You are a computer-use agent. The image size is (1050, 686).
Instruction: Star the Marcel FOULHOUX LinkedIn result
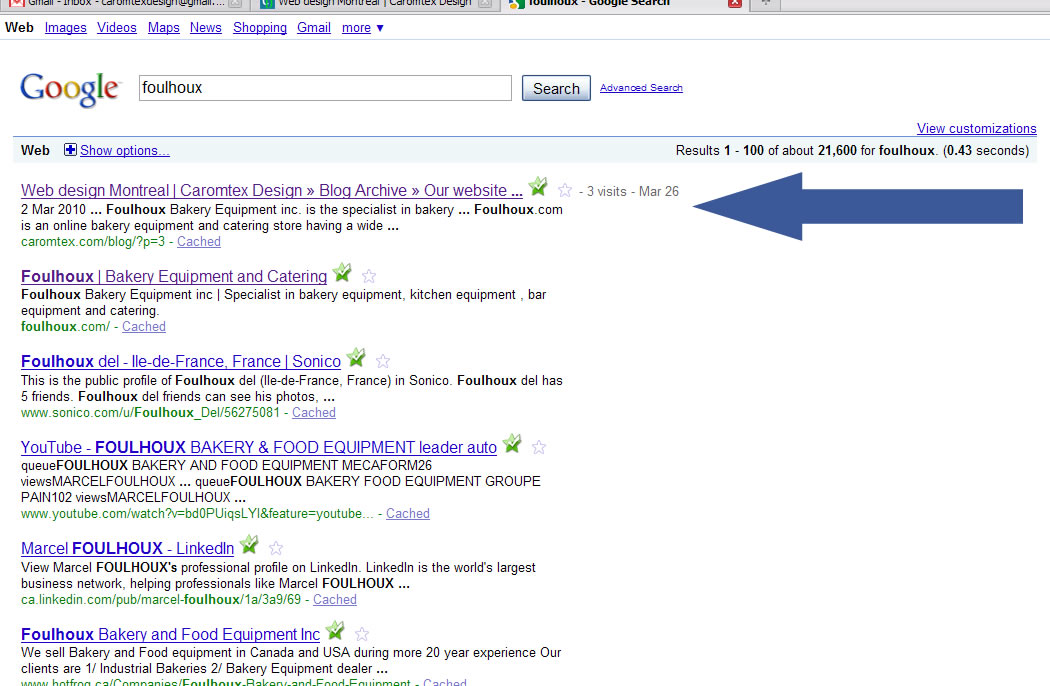point(276,549)
